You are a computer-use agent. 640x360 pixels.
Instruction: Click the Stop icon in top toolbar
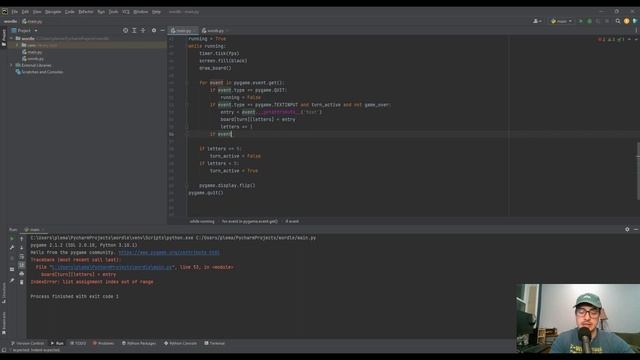tap(607, 21)
